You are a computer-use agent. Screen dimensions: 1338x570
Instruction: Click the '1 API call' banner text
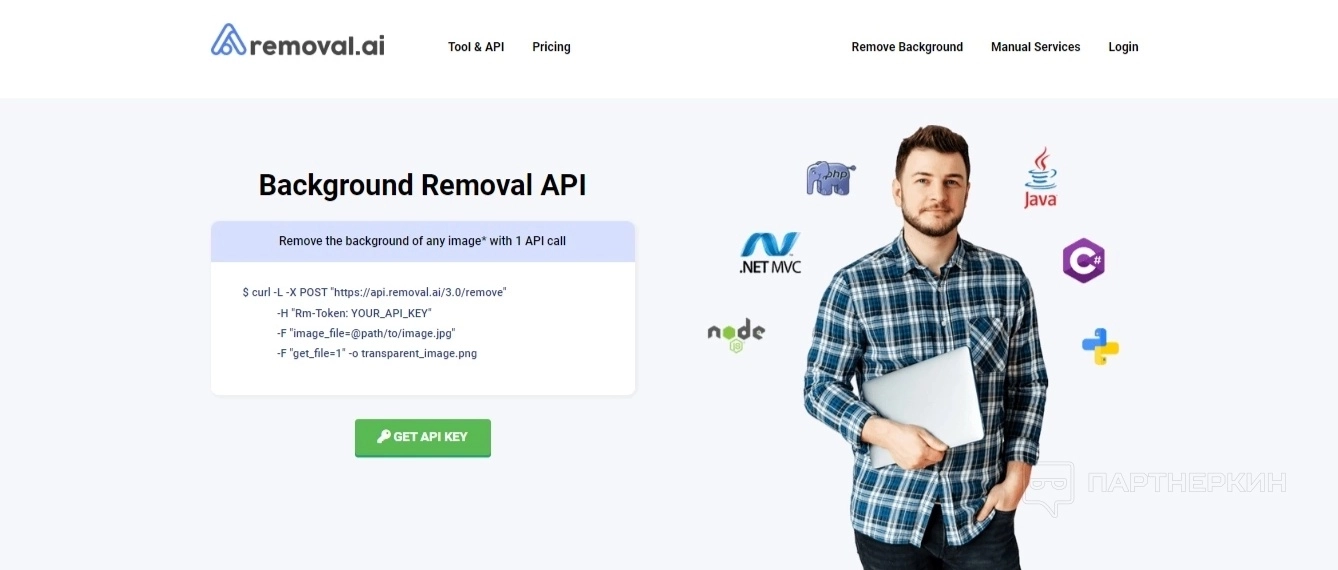pos(423,241)
